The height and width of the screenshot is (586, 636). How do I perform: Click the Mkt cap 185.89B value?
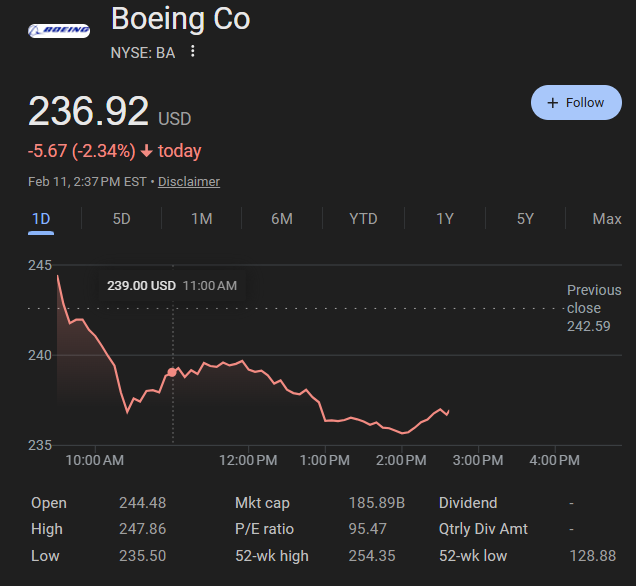[376, 503]
